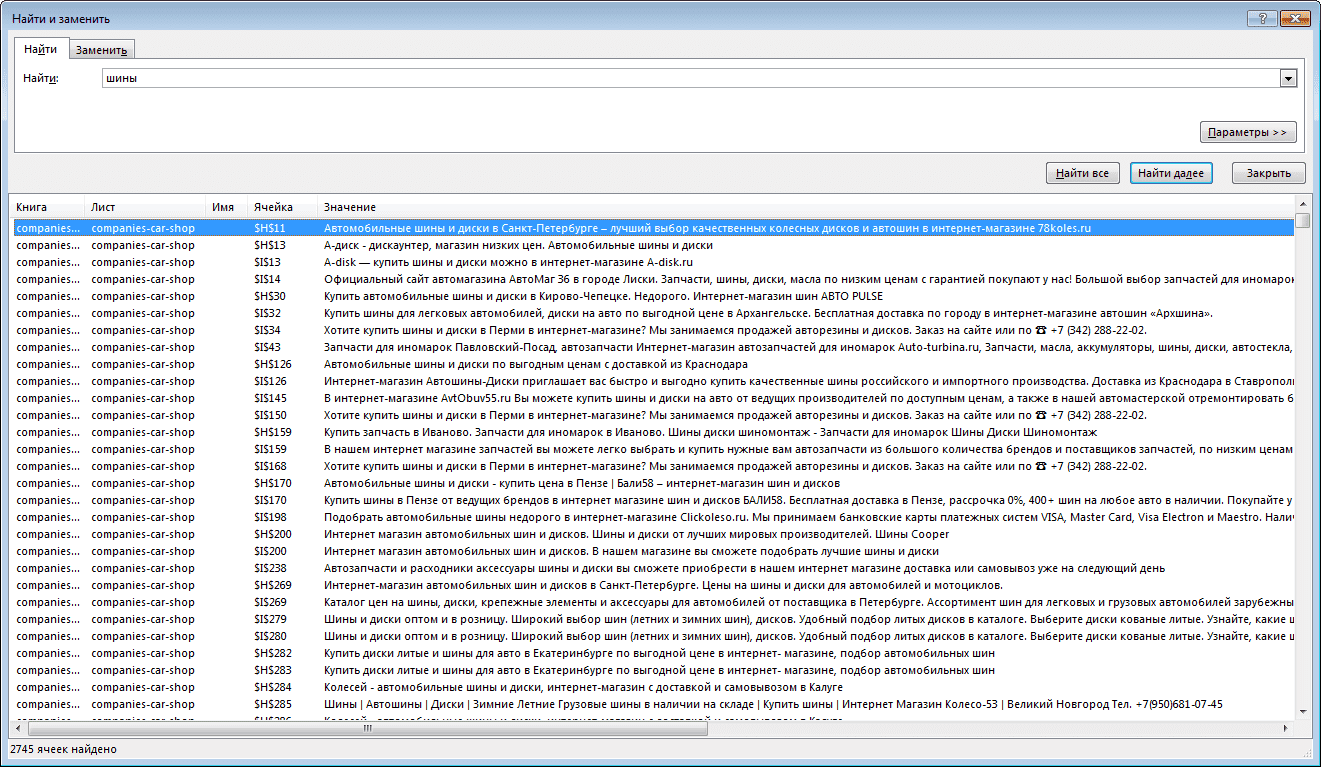Select result row with cell $I$170
The height and width of the screenshot is (767, 1321).
pyautogui.click(x=653, y=500)
